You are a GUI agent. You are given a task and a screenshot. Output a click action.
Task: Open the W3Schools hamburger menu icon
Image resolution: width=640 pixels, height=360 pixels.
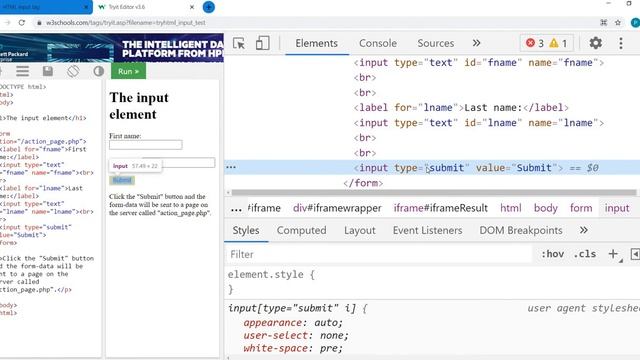(22, 71)
